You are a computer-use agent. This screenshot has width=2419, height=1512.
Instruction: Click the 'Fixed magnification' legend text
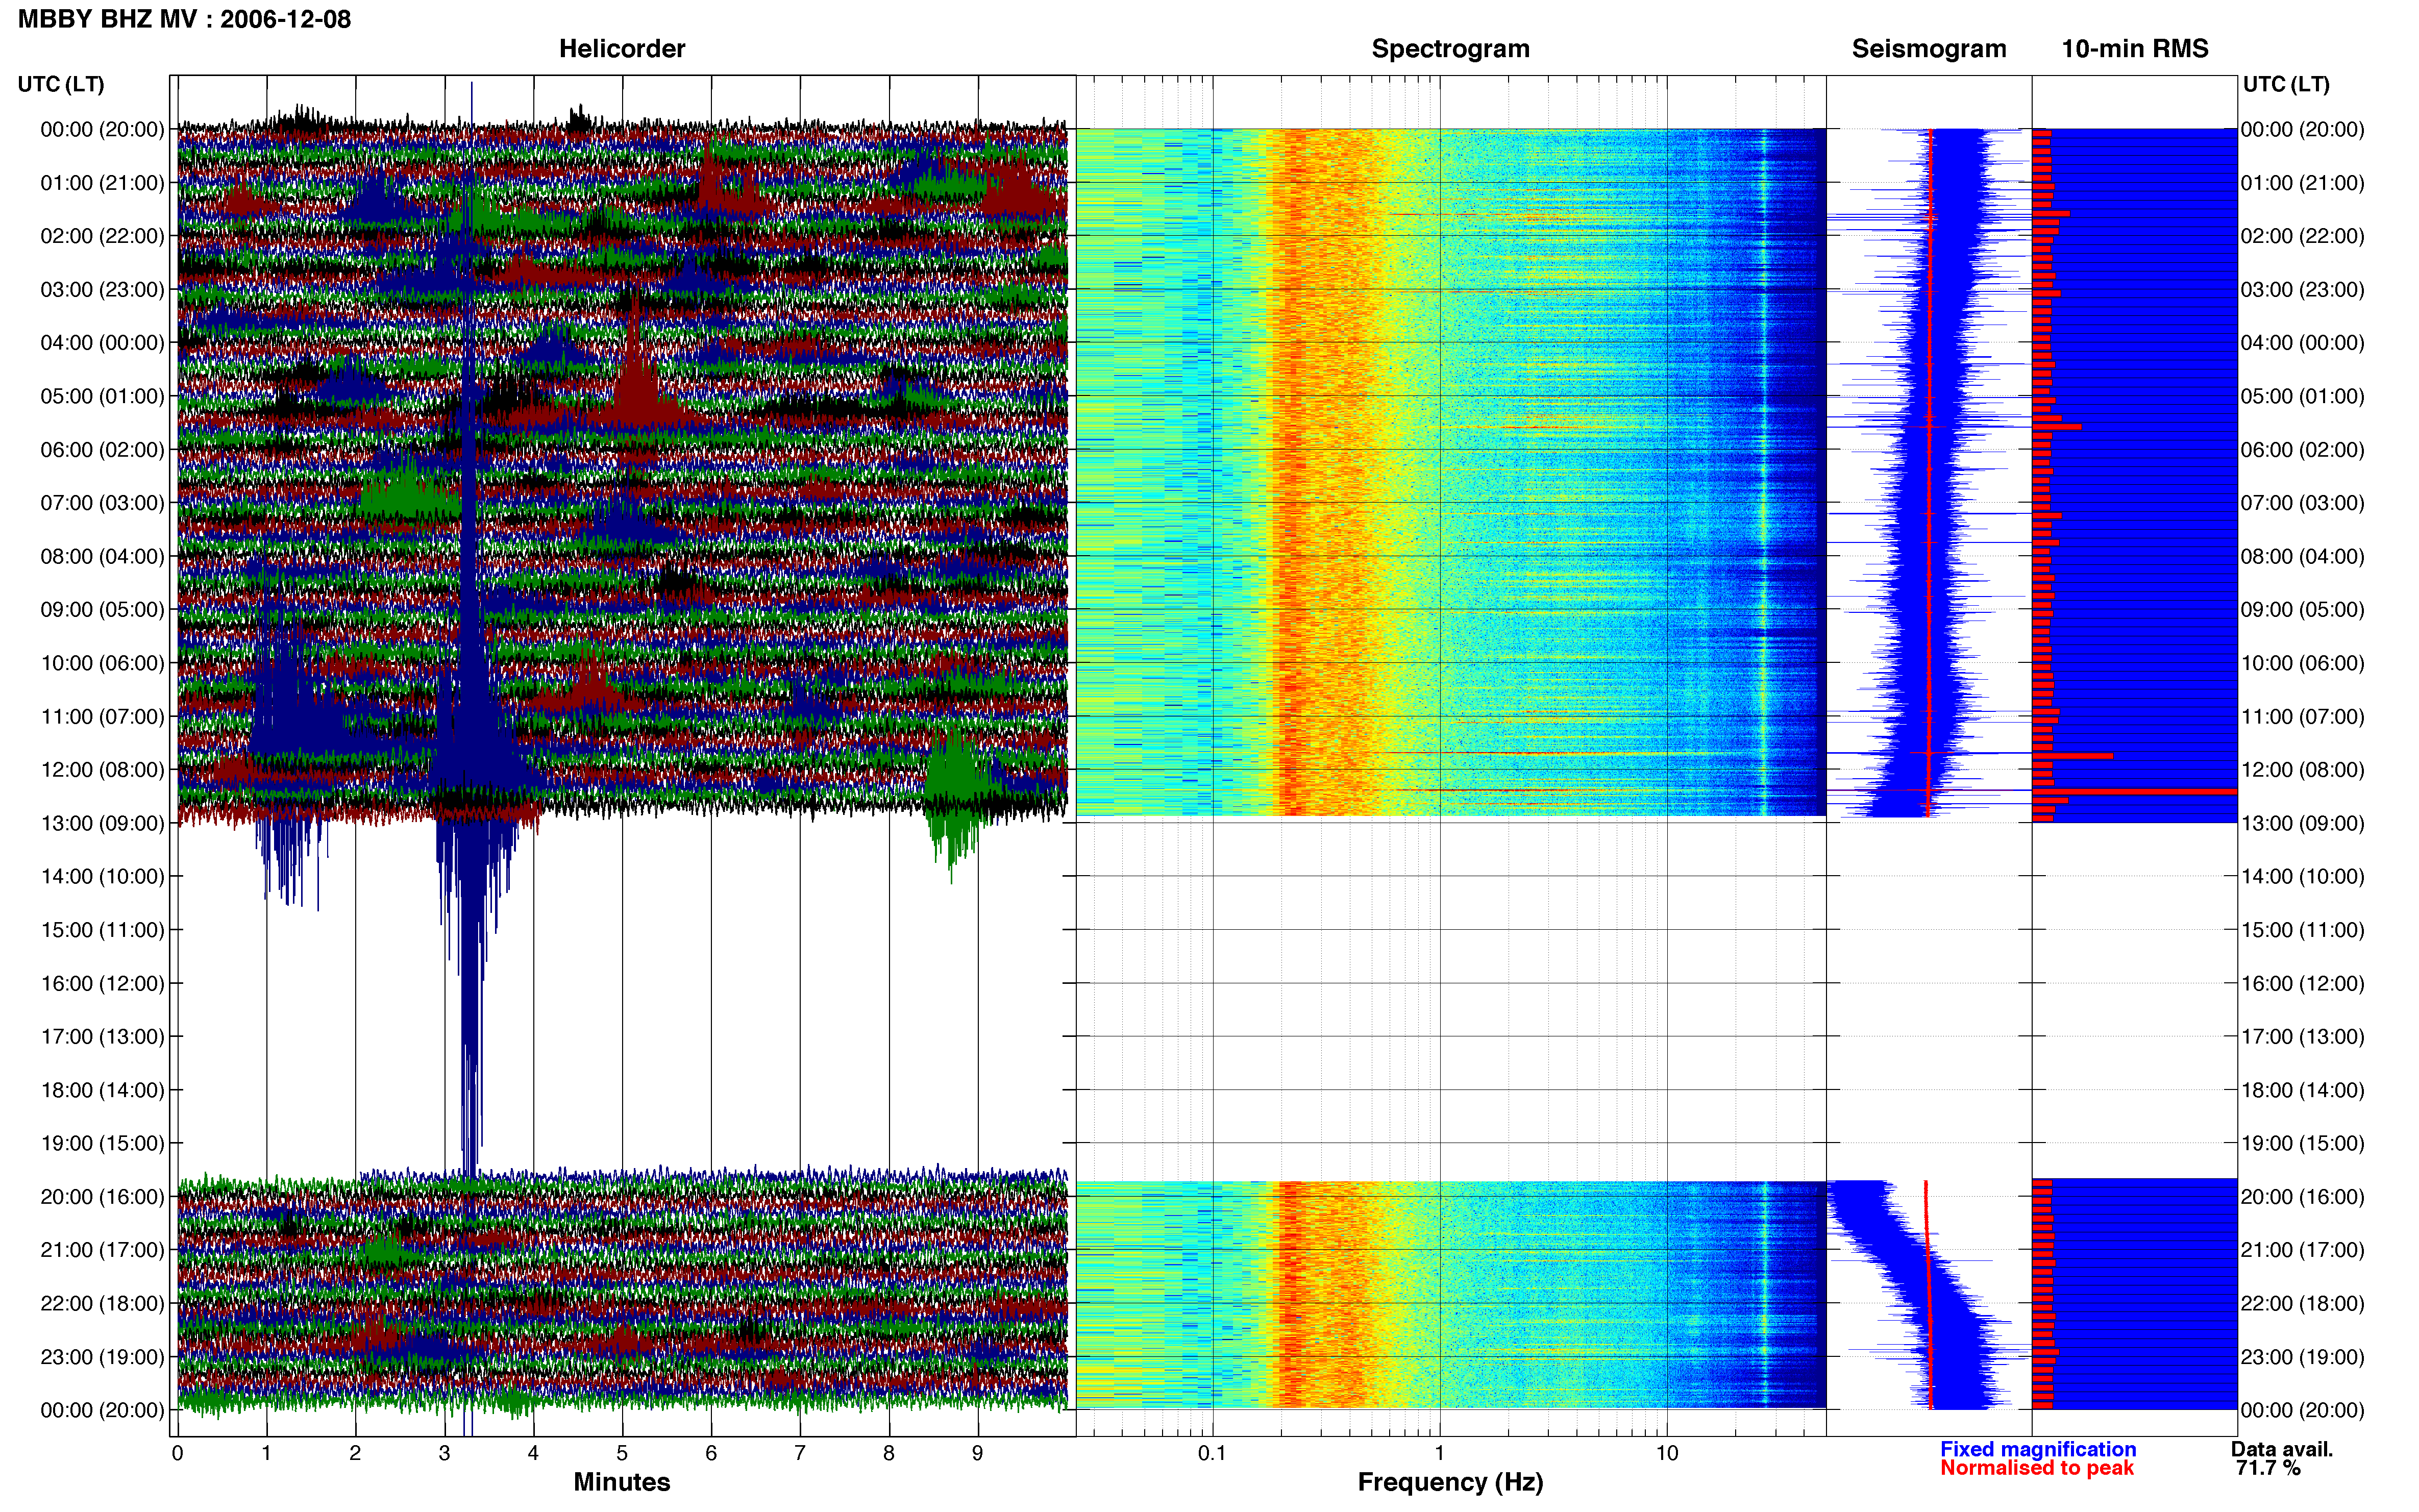pyautogui.click(x=2038, y=1449)
